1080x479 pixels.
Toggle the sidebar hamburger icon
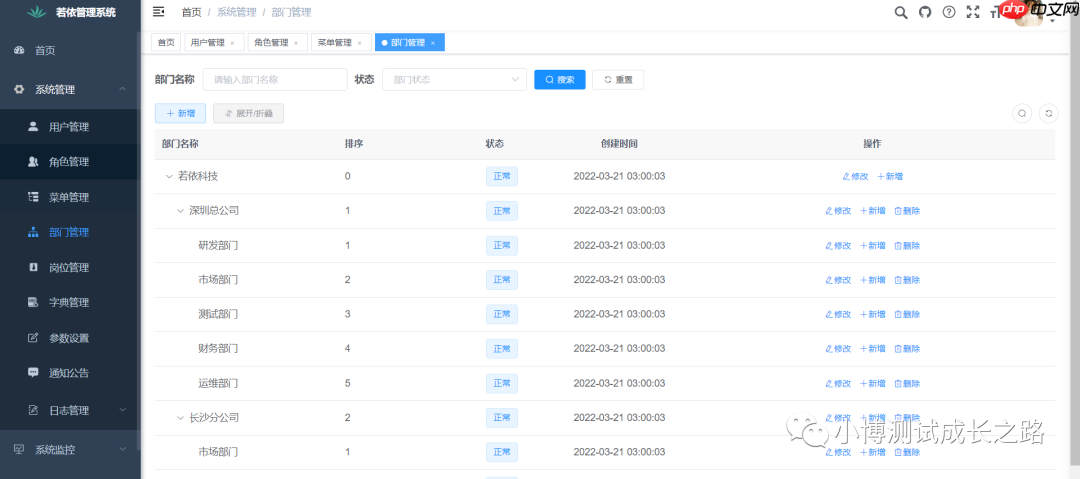coord(158,12)
